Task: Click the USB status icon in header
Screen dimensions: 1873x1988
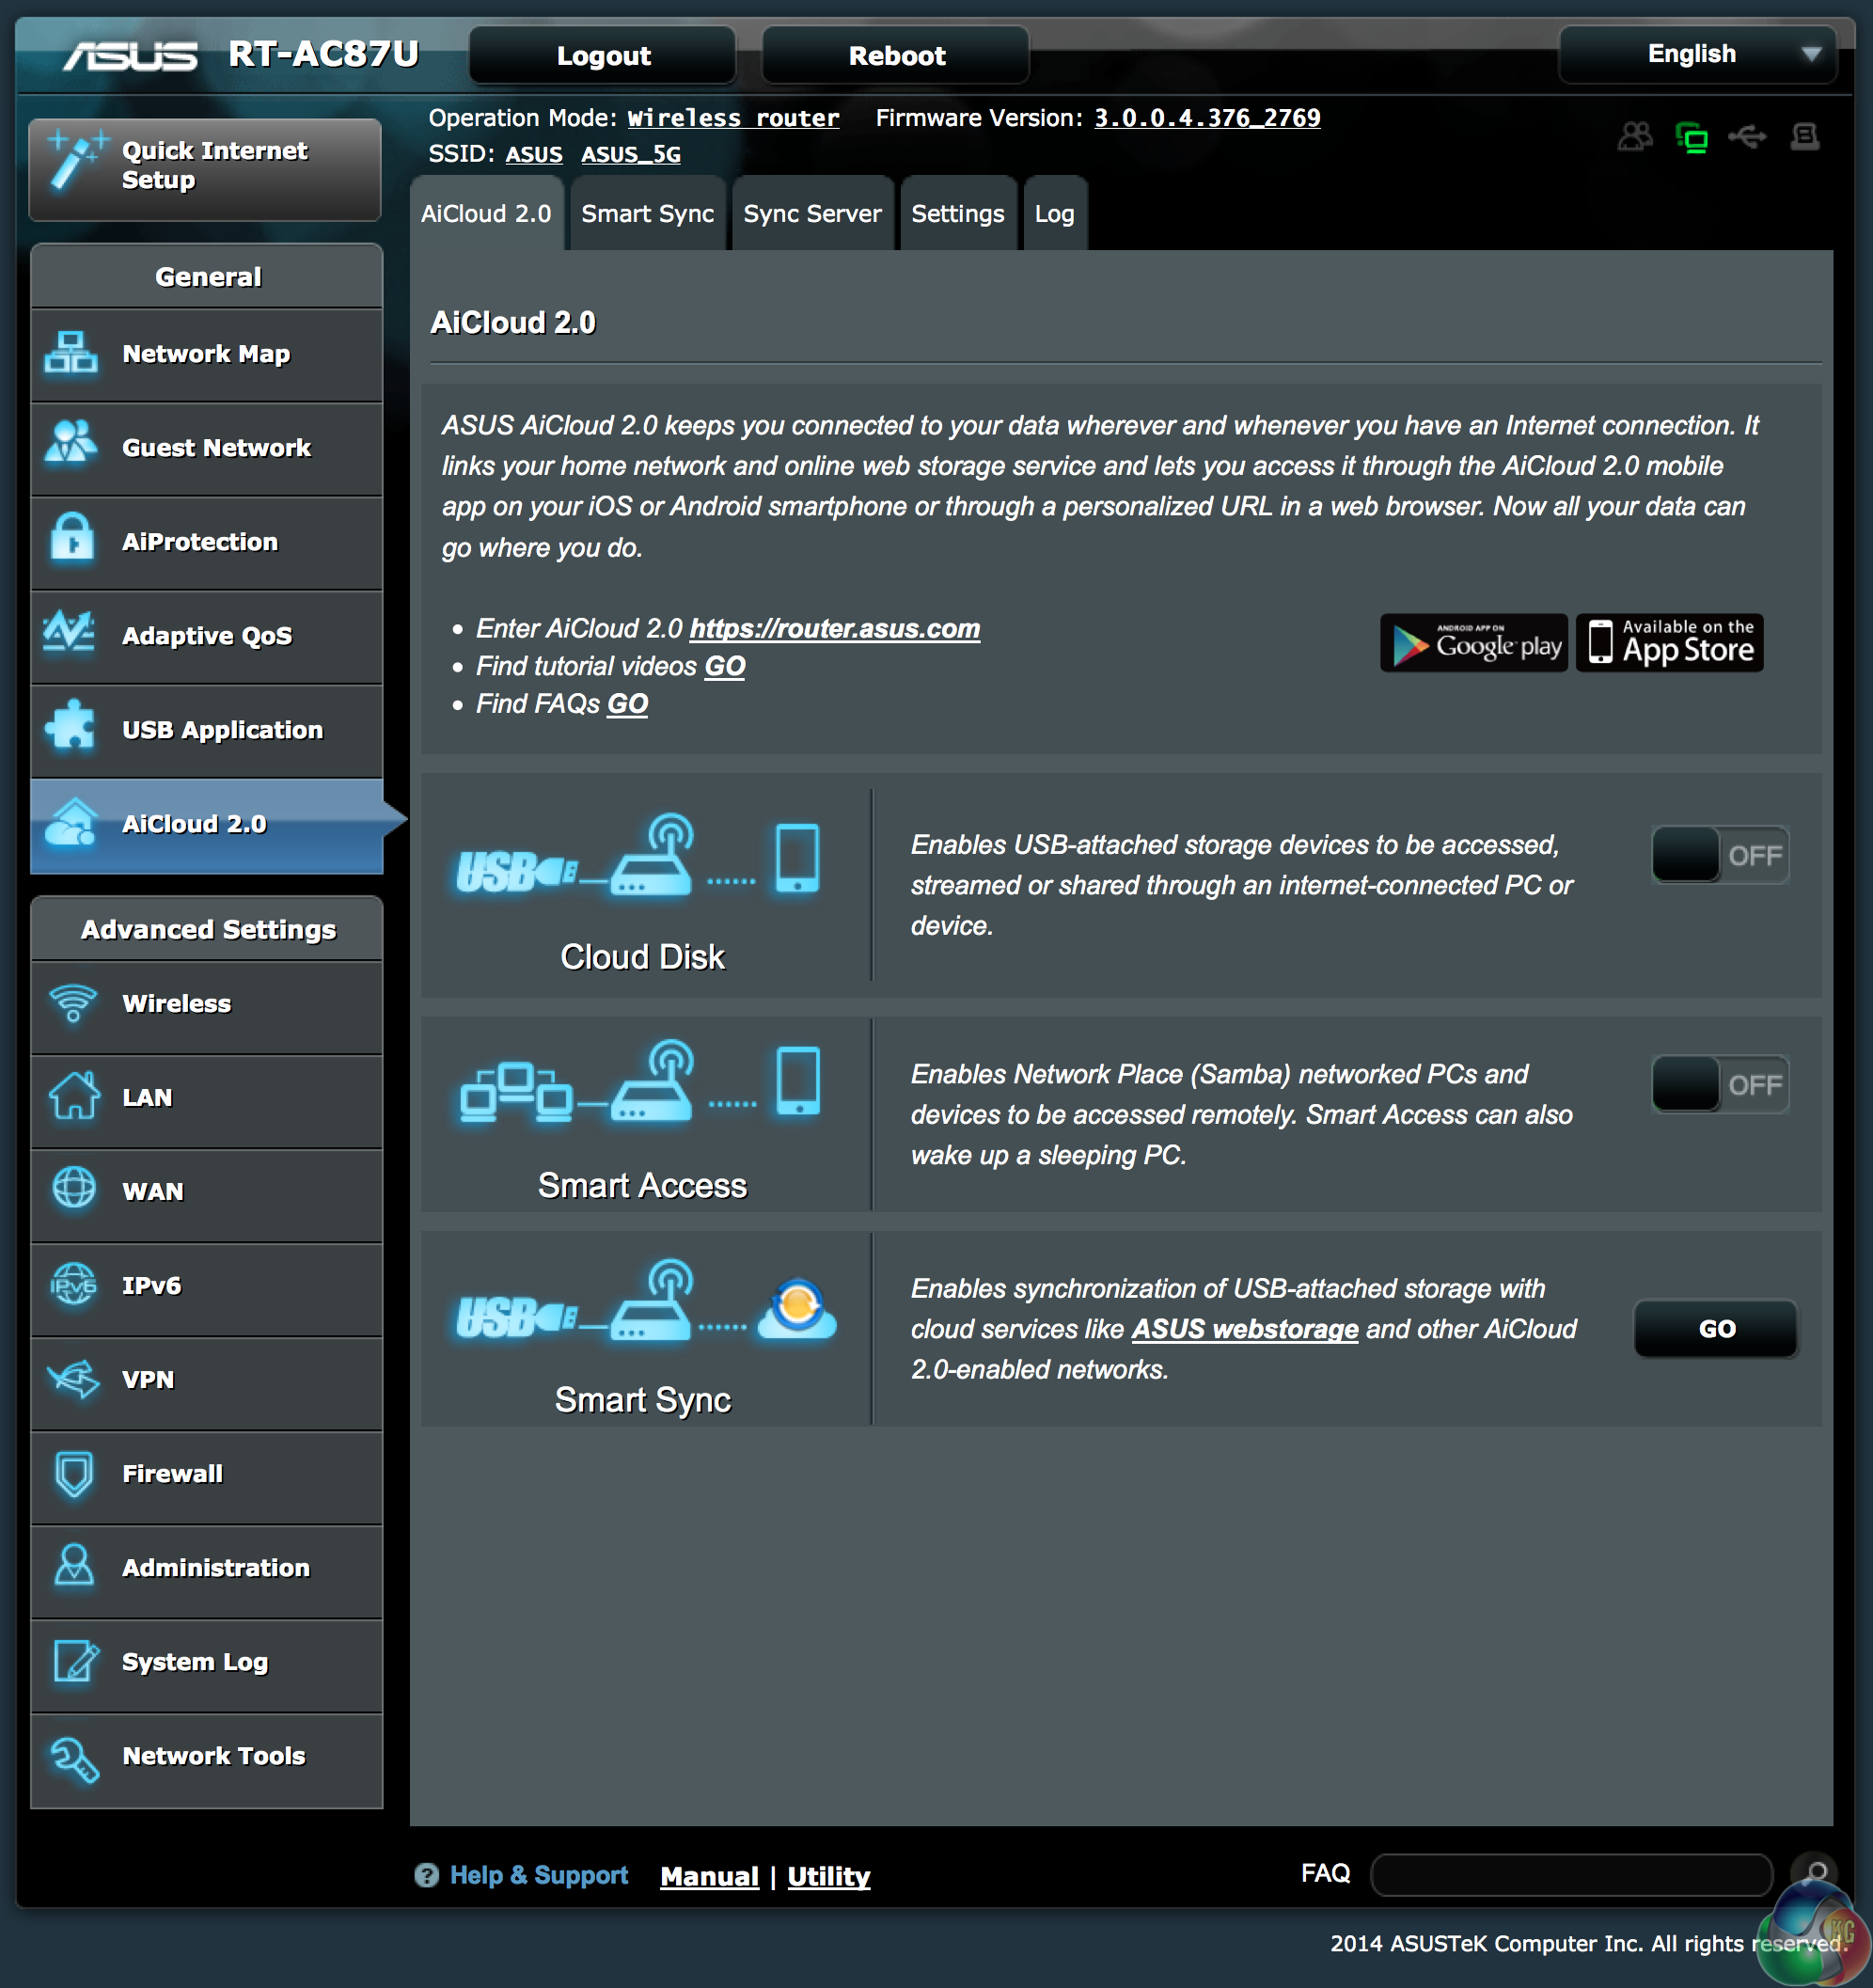Action: click(x=1747, y=136)
